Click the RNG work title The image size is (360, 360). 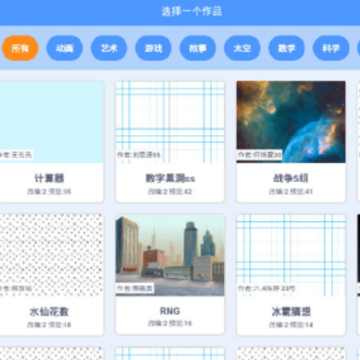point(170,311)
